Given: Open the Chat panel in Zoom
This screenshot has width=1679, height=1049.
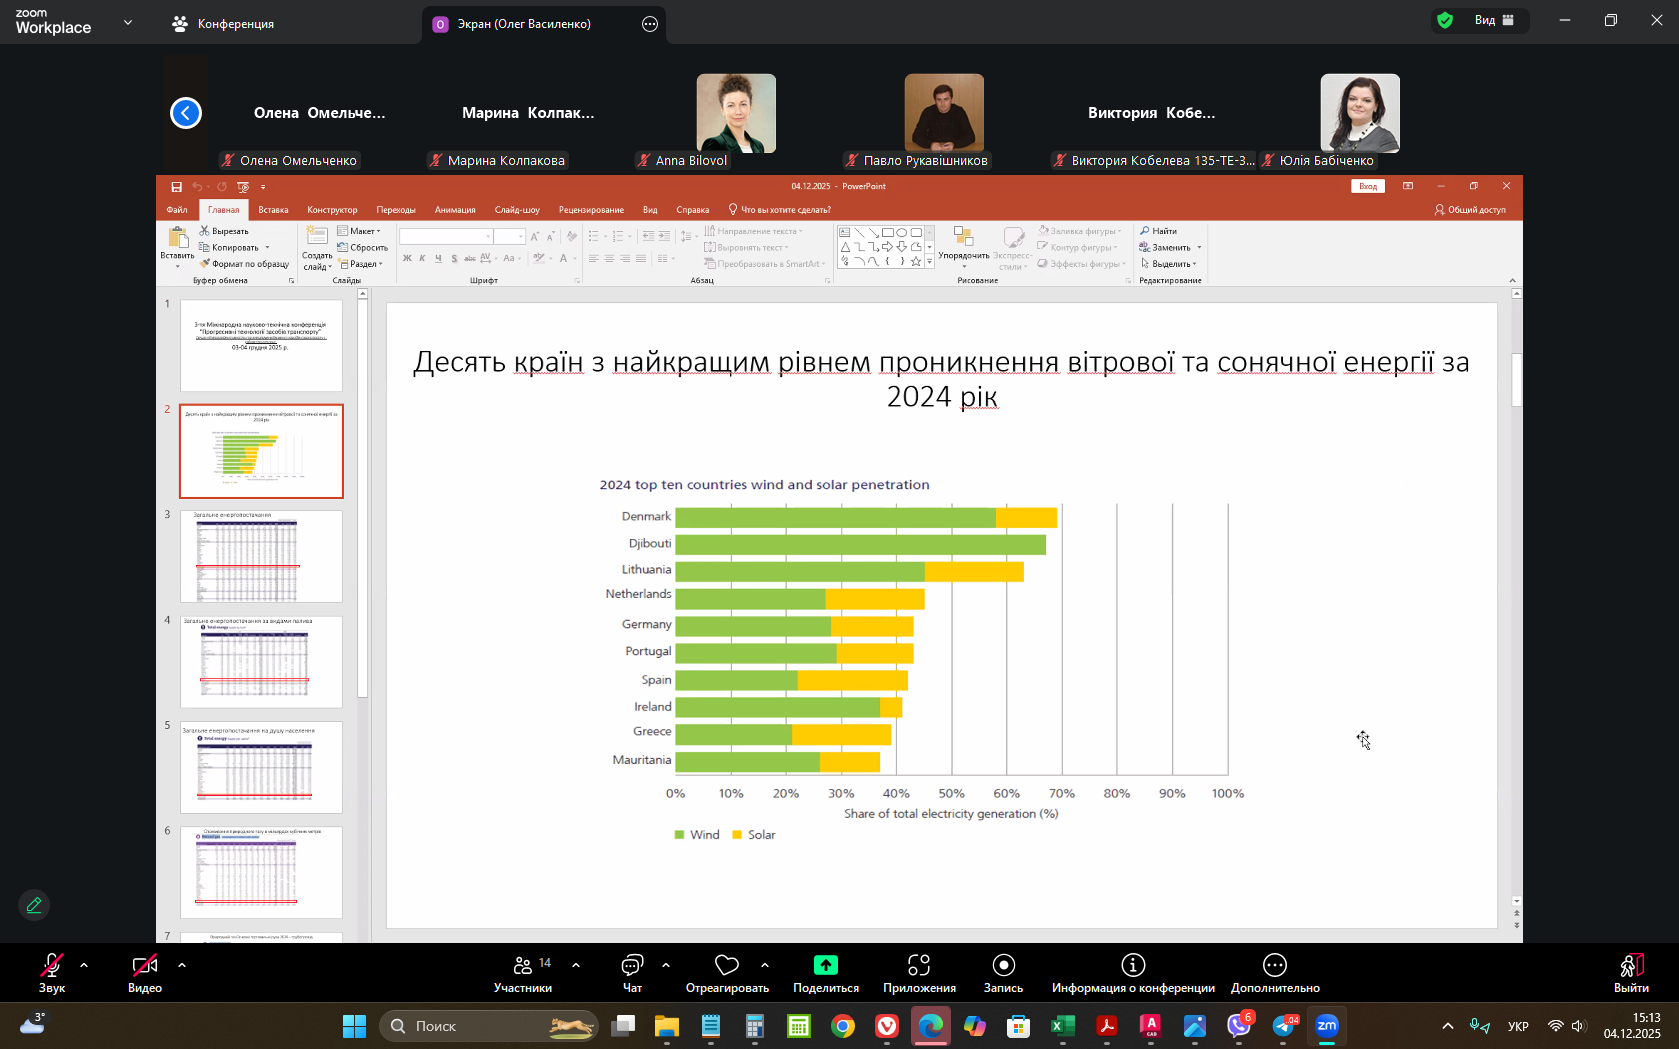Looking at the screenshot, I should tap(632, 972).
